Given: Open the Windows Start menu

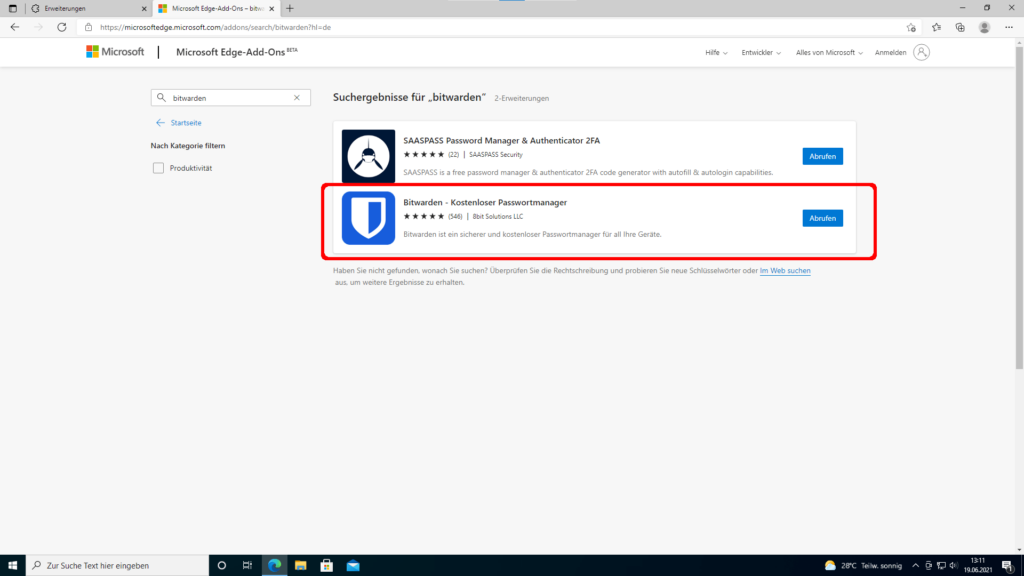Looking at the screenshot, I should pyautogui.click(x=12, y=566).
